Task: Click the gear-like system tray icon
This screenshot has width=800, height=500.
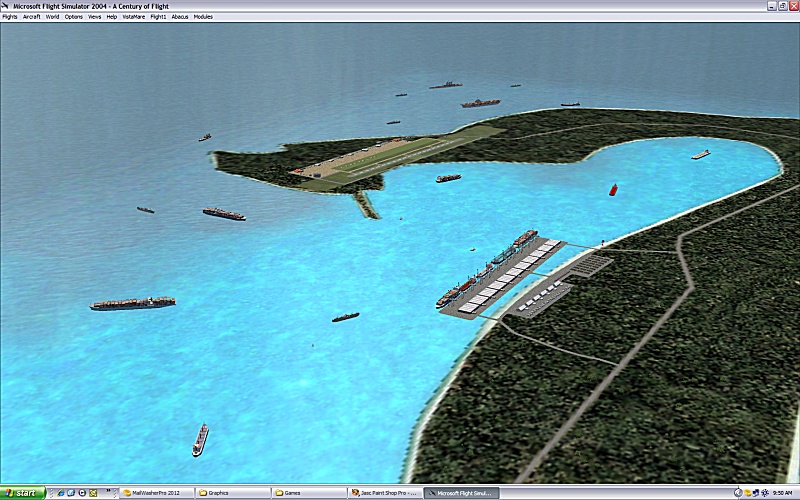Action: (x=765, y=493)
